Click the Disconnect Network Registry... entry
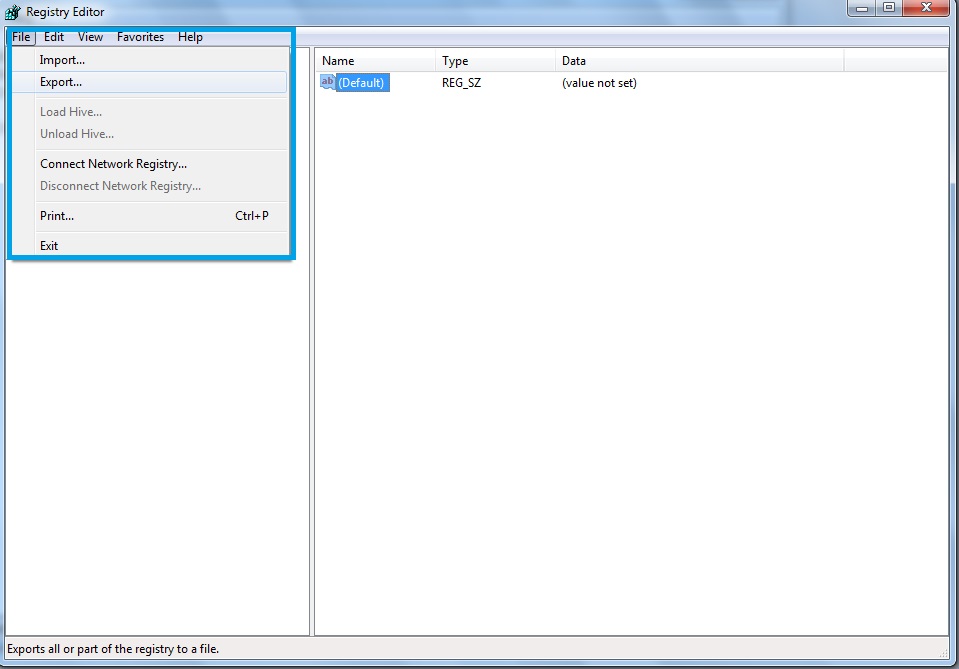The image size is (959, 669). 150,186
